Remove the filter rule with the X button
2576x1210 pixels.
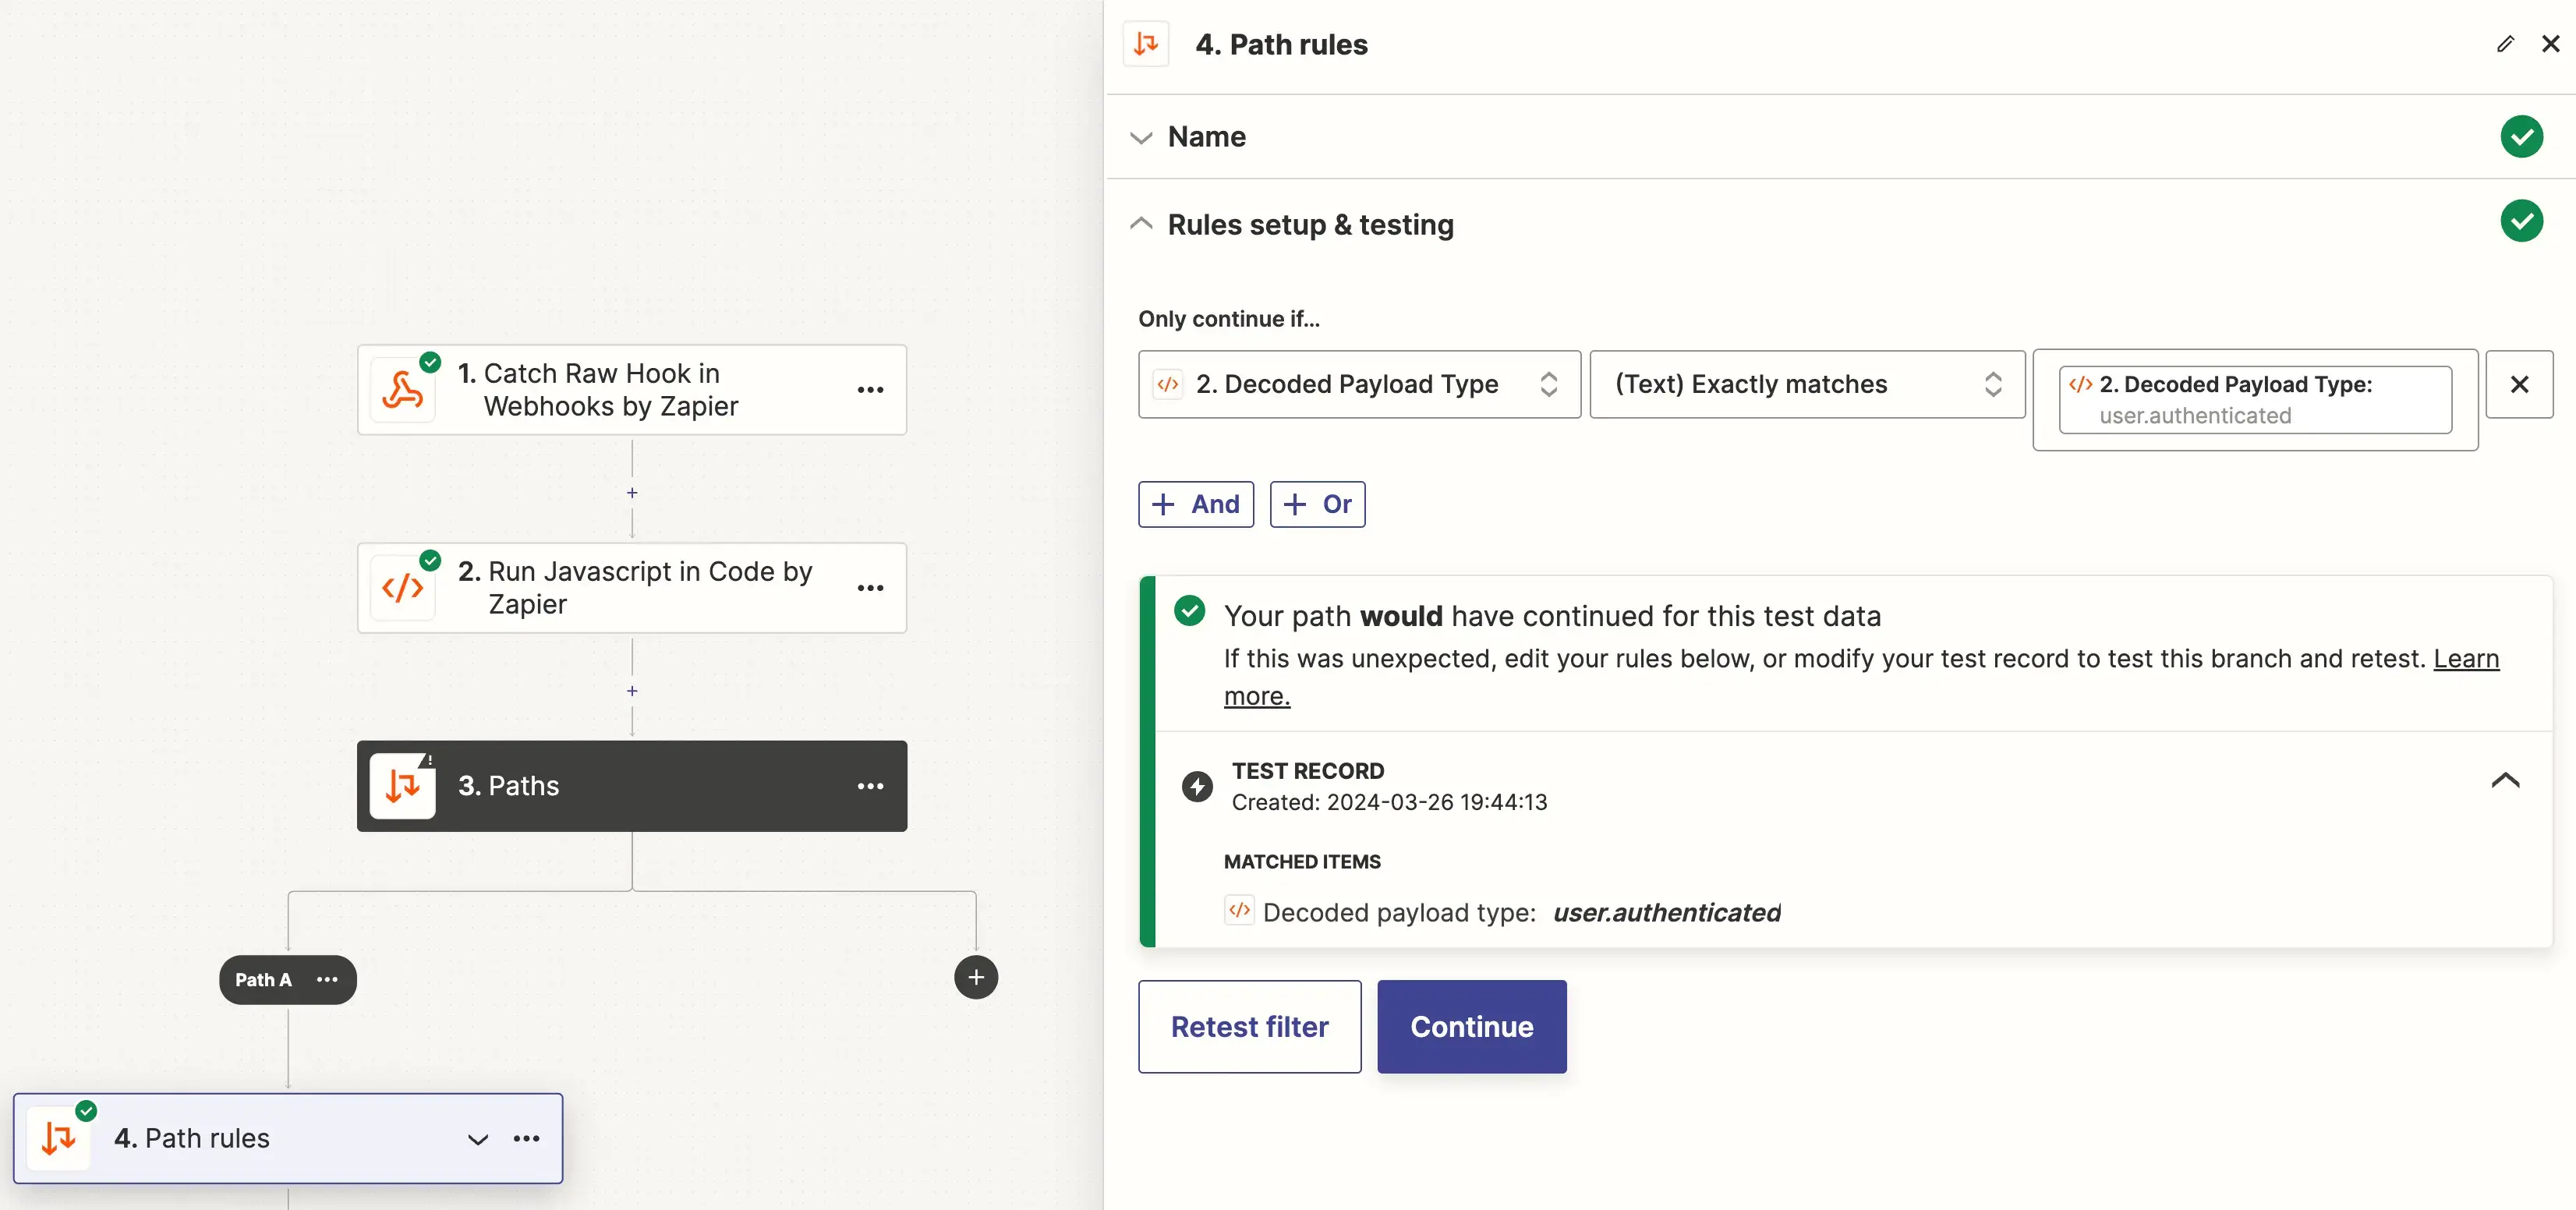pyautogui.click(x=2519, y=384)
